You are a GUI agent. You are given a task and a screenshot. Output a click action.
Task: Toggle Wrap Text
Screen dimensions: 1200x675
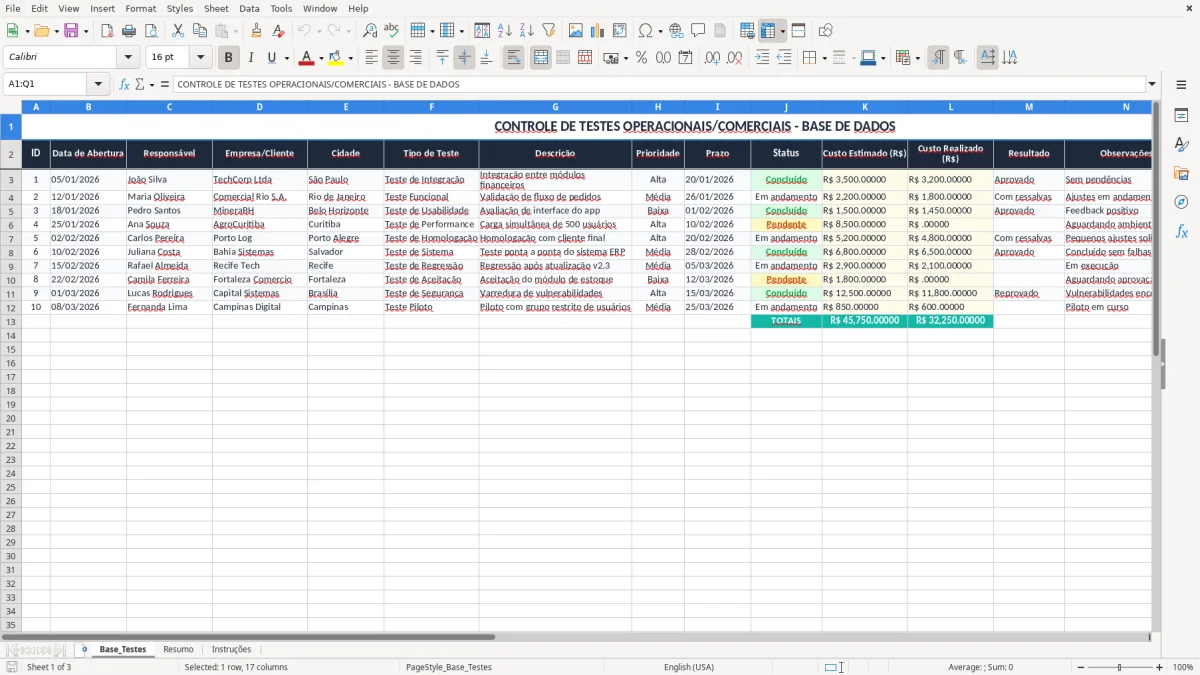[x=514, y=58]
